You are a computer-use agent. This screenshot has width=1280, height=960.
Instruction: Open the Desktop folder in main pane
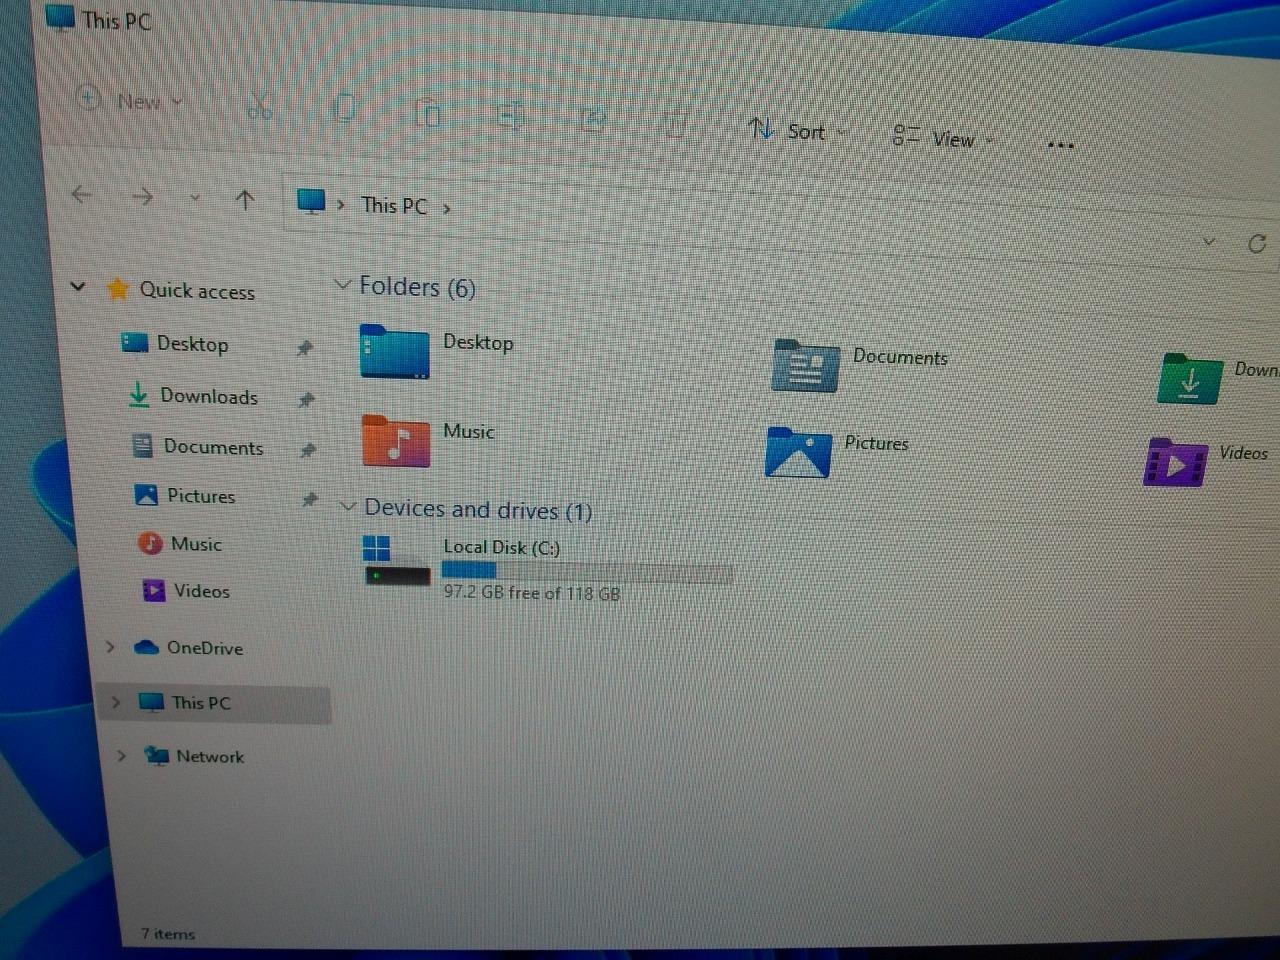pos(394,352)
